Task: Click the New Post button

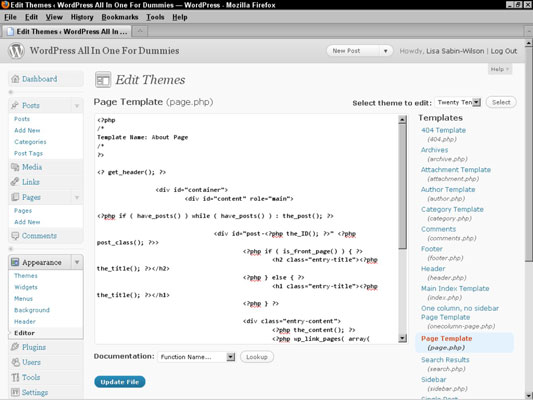Action: pos(354,51)
